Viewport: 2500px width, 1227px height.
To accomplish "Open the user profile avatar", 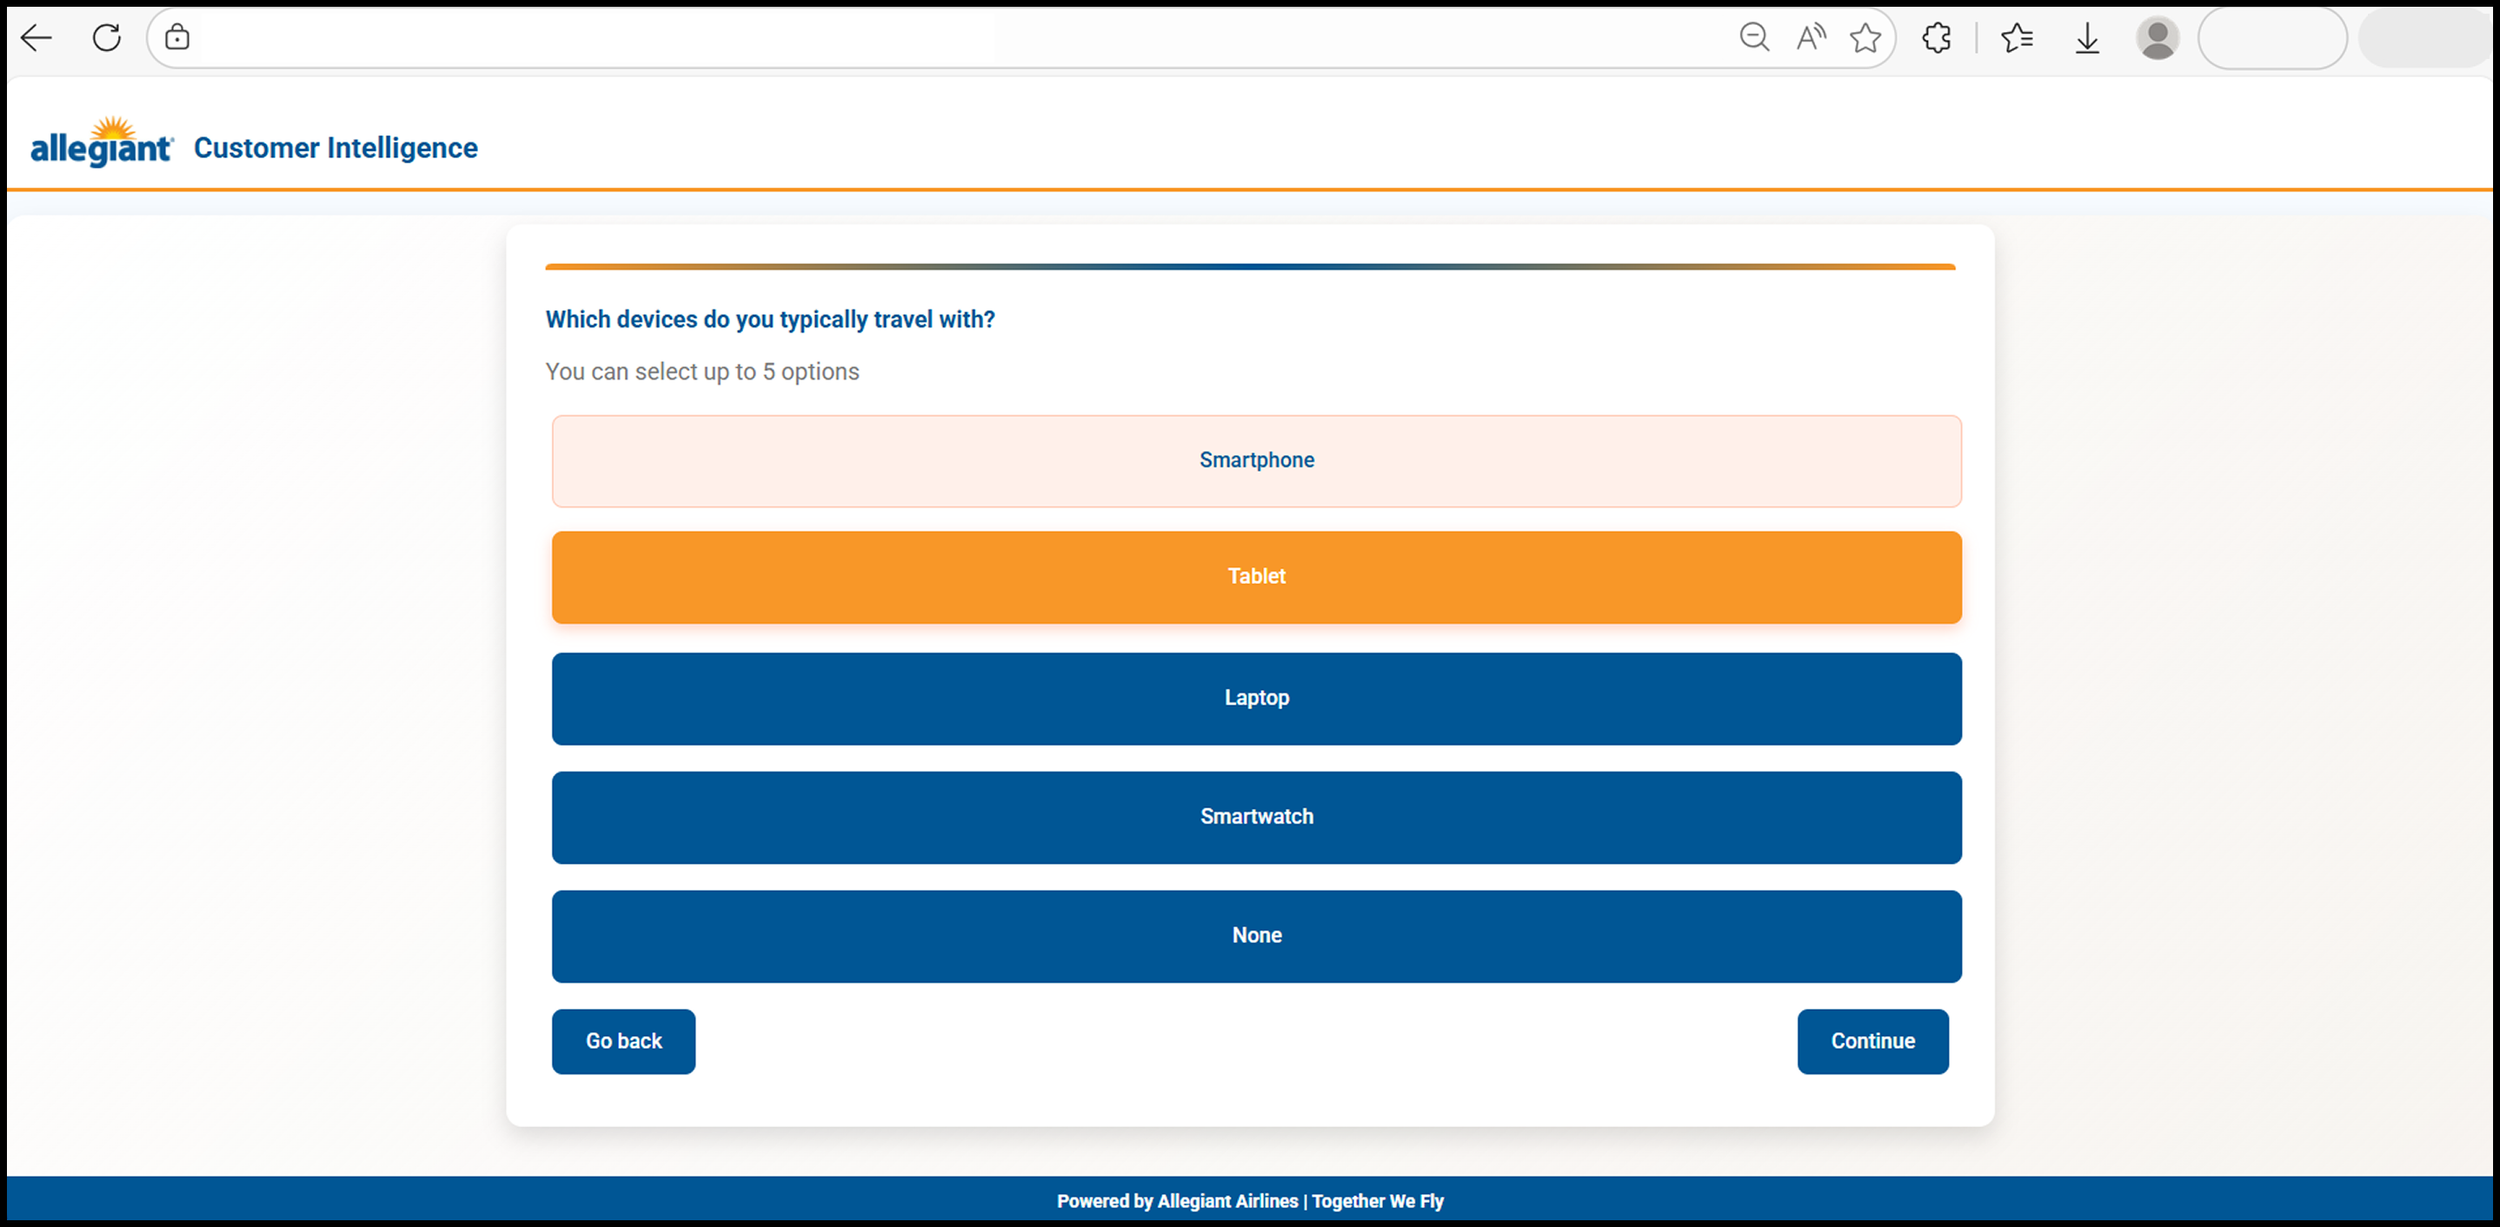I will coord(2157,38).
